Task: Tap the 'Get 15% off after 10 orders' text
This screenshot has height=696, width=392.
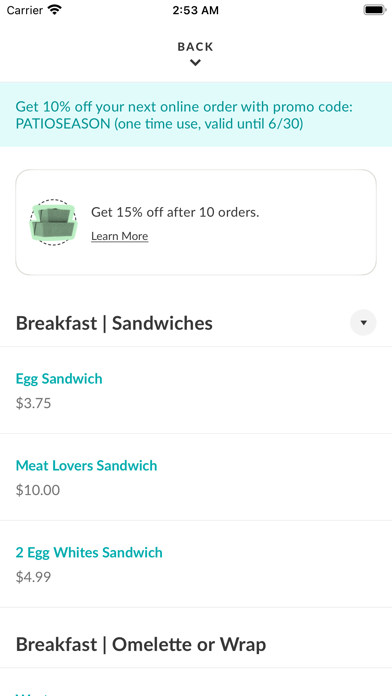Action: tap(175, 212)
